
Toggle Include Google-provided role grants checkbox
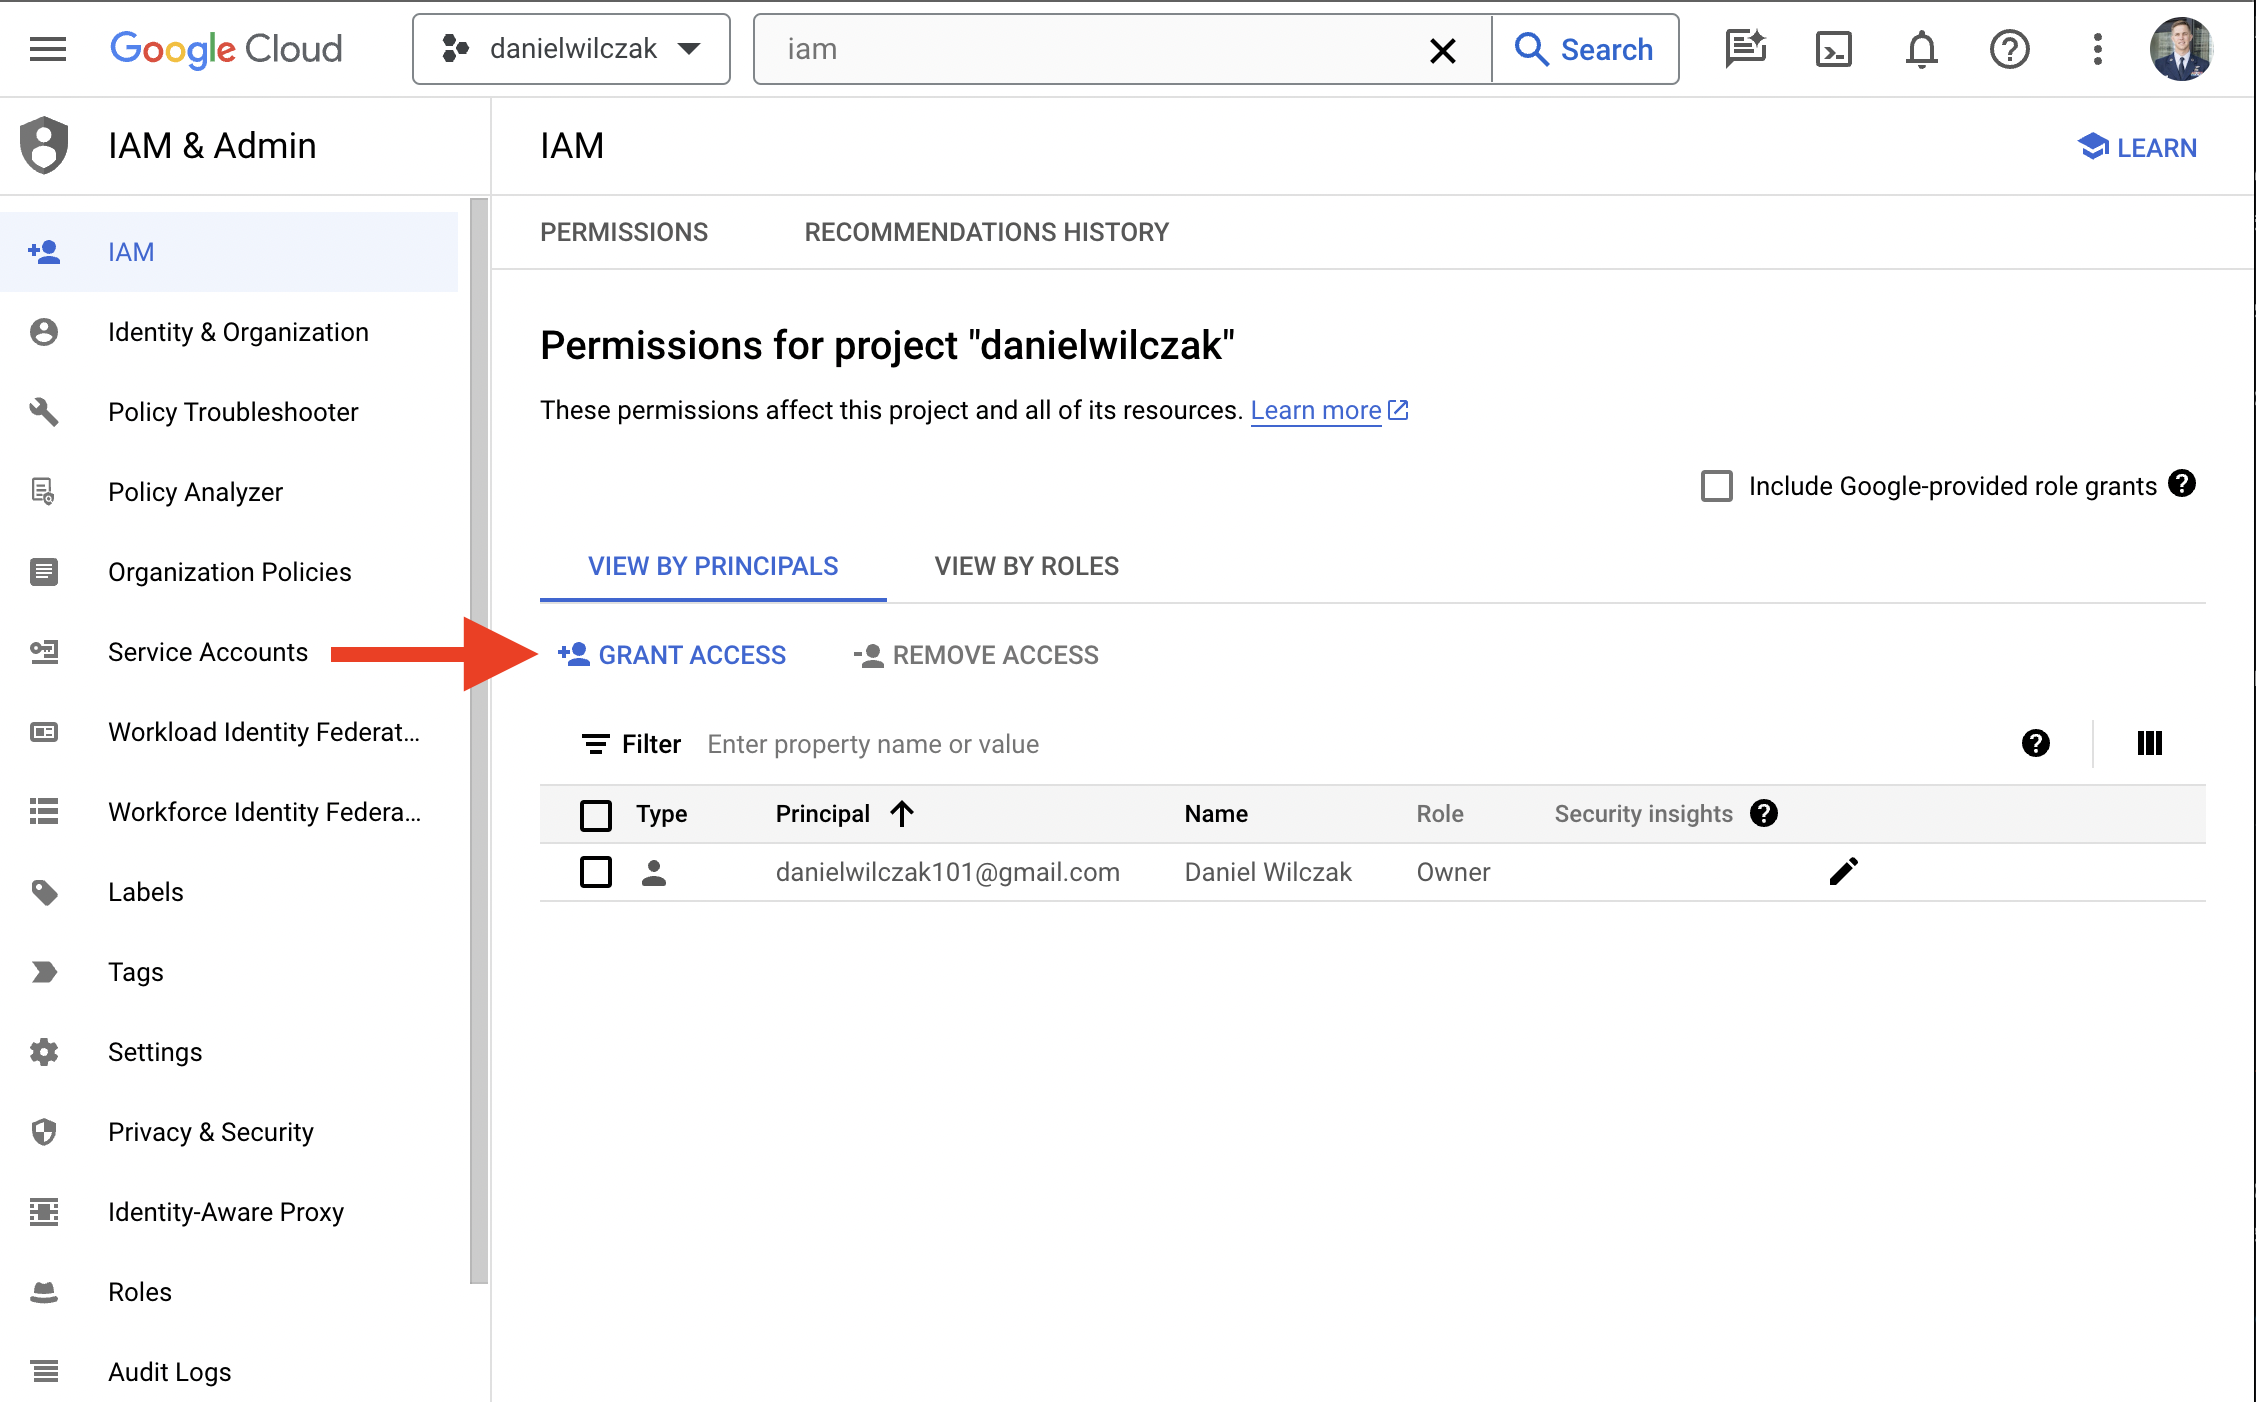pyautogui.click(x=1717, y=486)
